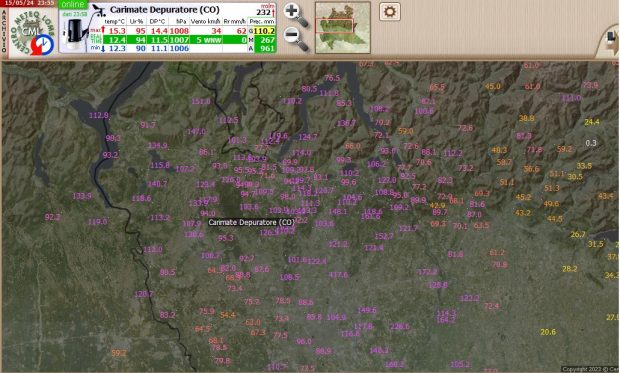
Task: Select the Vento km/h column header
Action: tap(205, 21)
